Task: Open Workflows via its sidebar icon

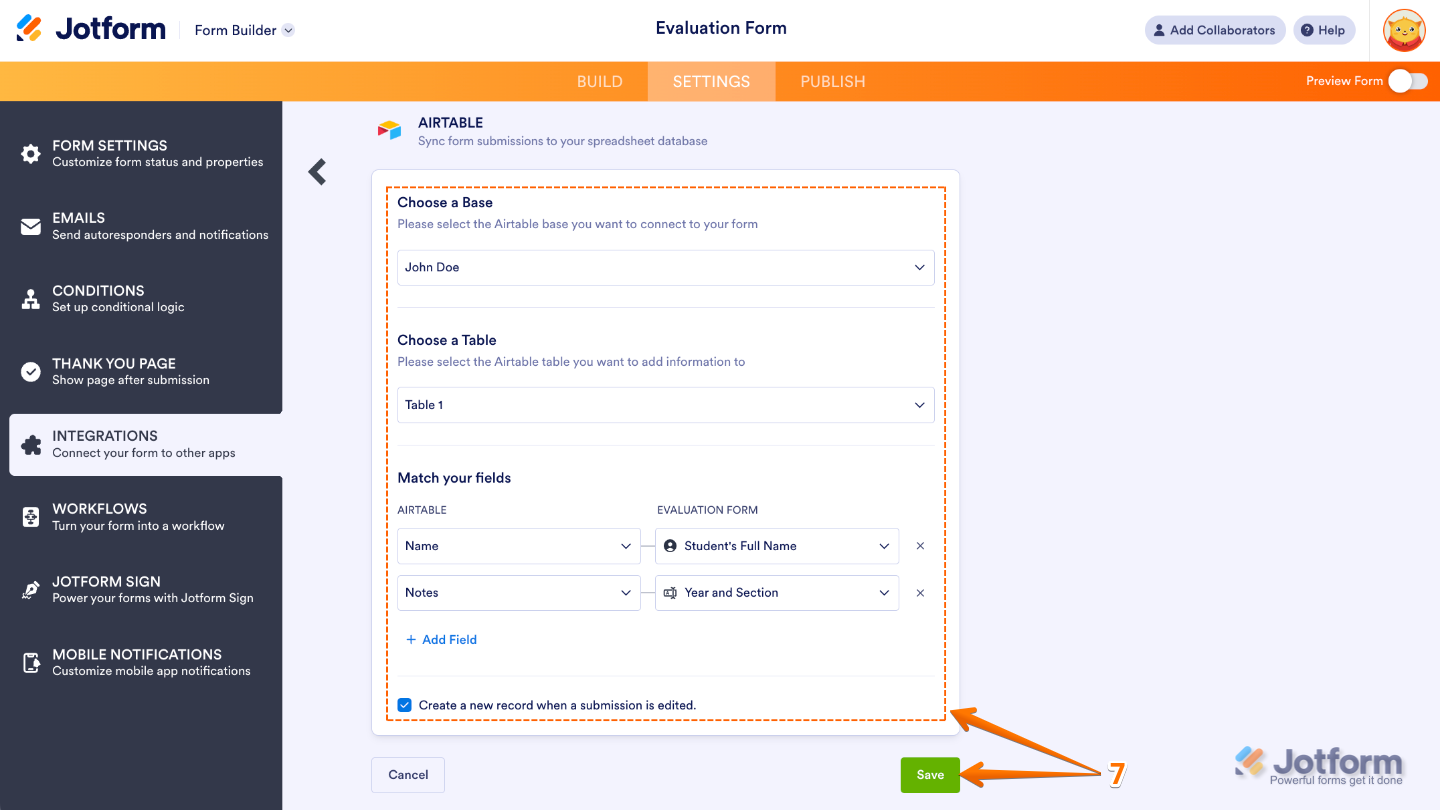Action: pyautogui.click(x=30, y=515)
